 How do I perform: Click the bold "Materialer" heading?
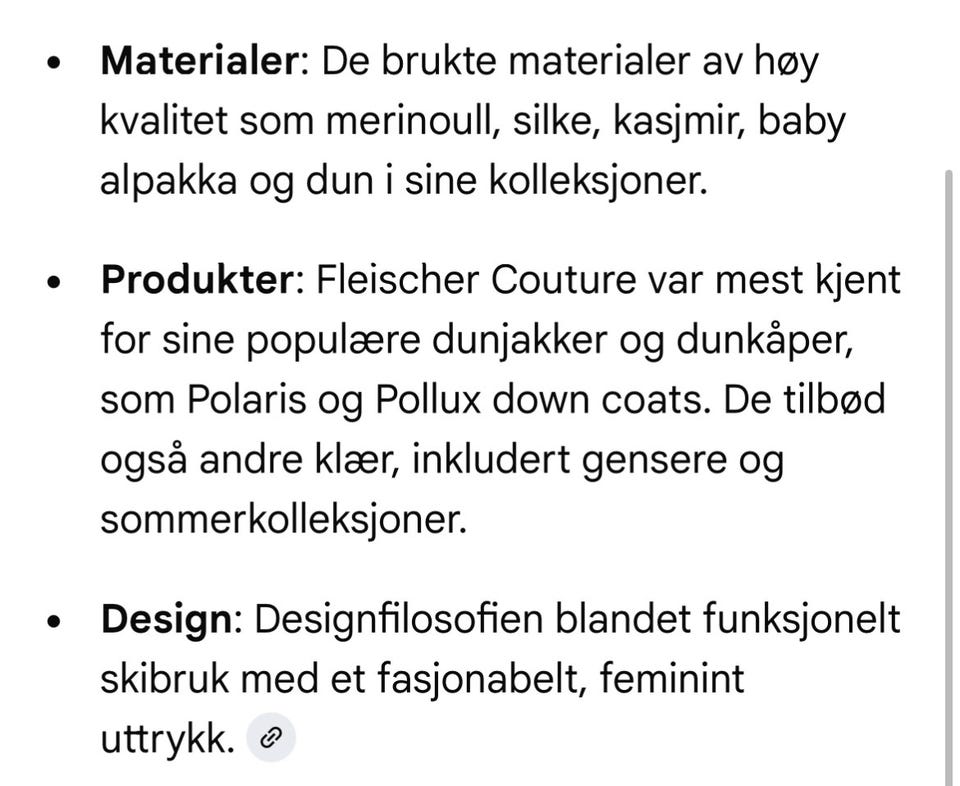click(x=199, y=62)
